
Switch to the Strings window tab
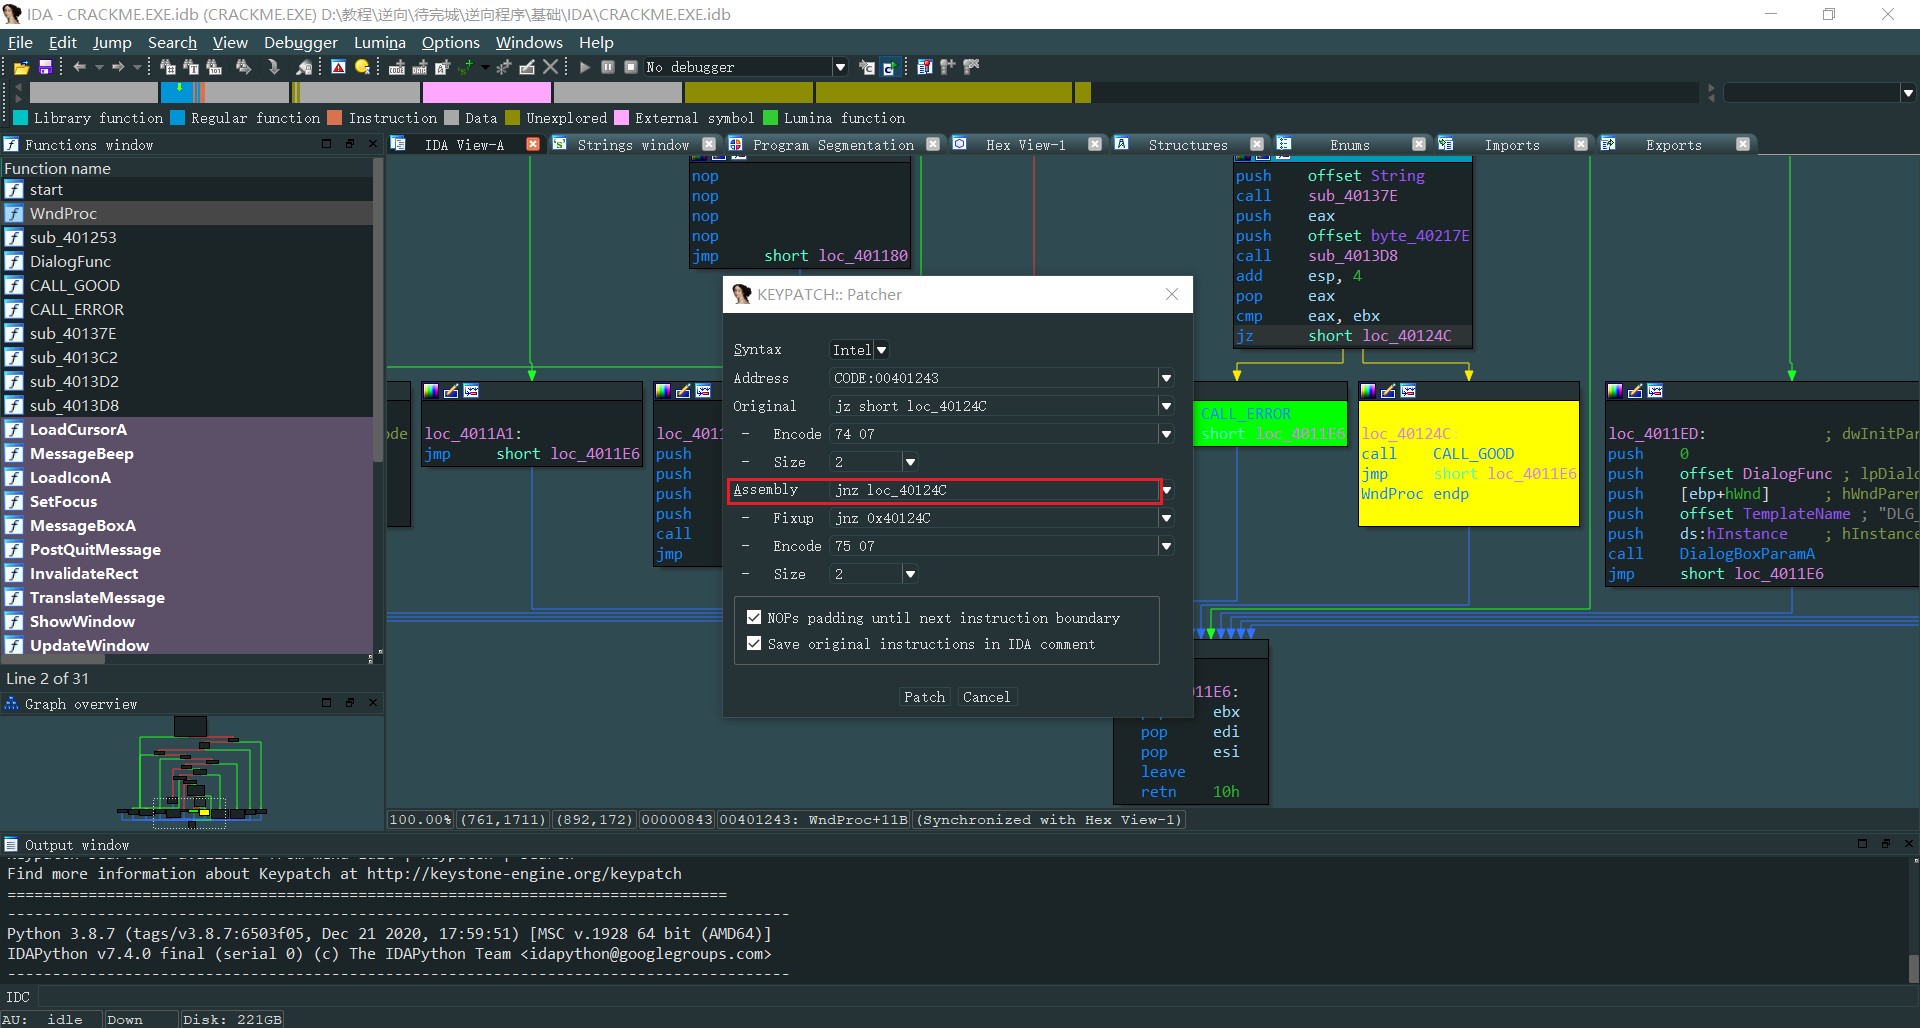632,145
